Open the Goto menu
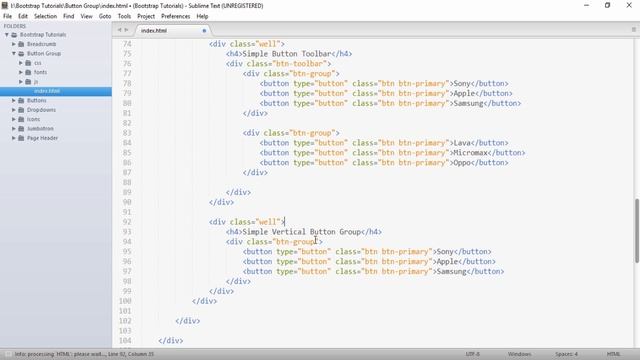The height and width of the screenshot is (360, 640). coord(105,16)
